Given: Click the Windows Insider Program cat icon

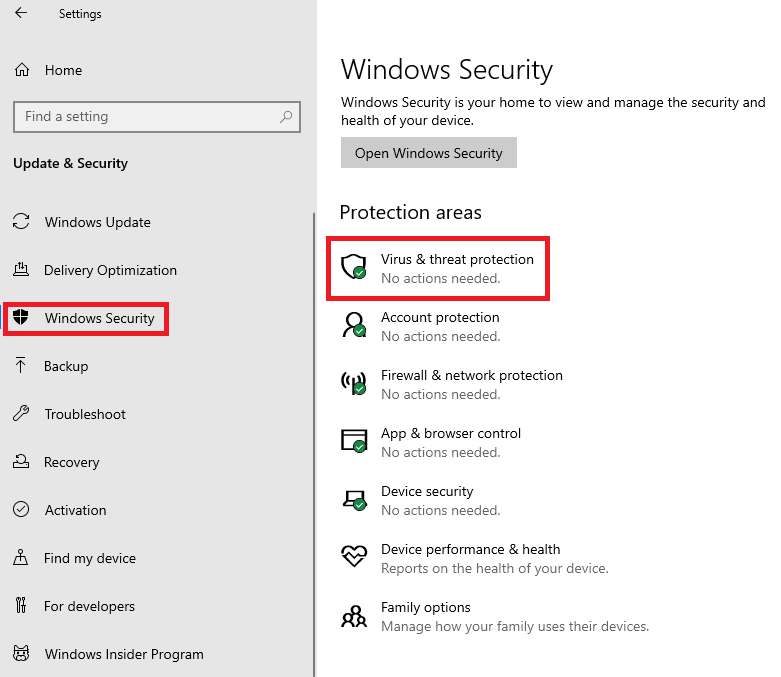Looking at the screenshot, I should tap(21, 653).
